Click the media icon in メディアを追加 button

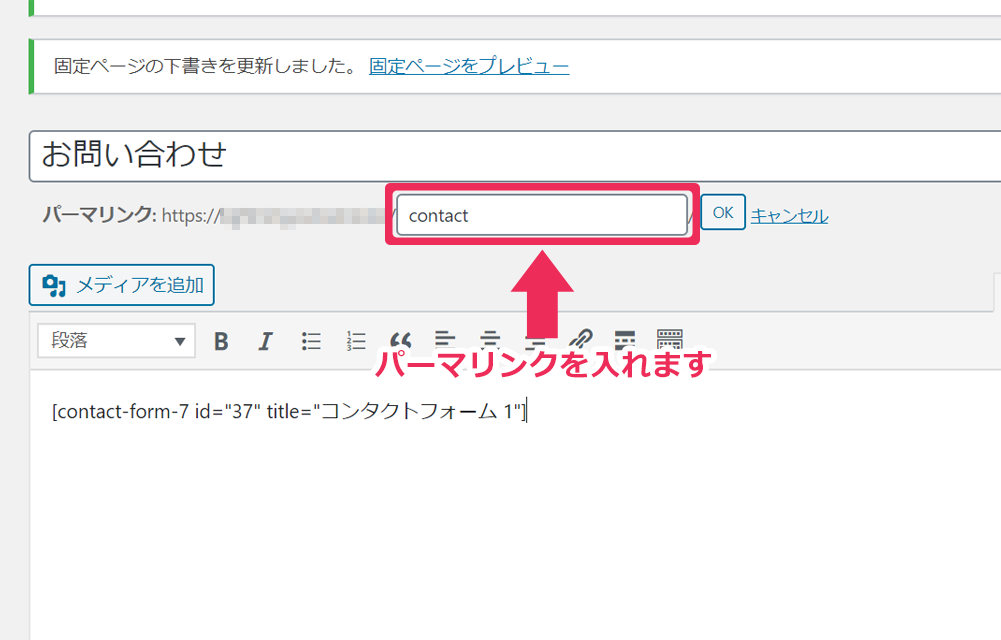tap(54, 286)
